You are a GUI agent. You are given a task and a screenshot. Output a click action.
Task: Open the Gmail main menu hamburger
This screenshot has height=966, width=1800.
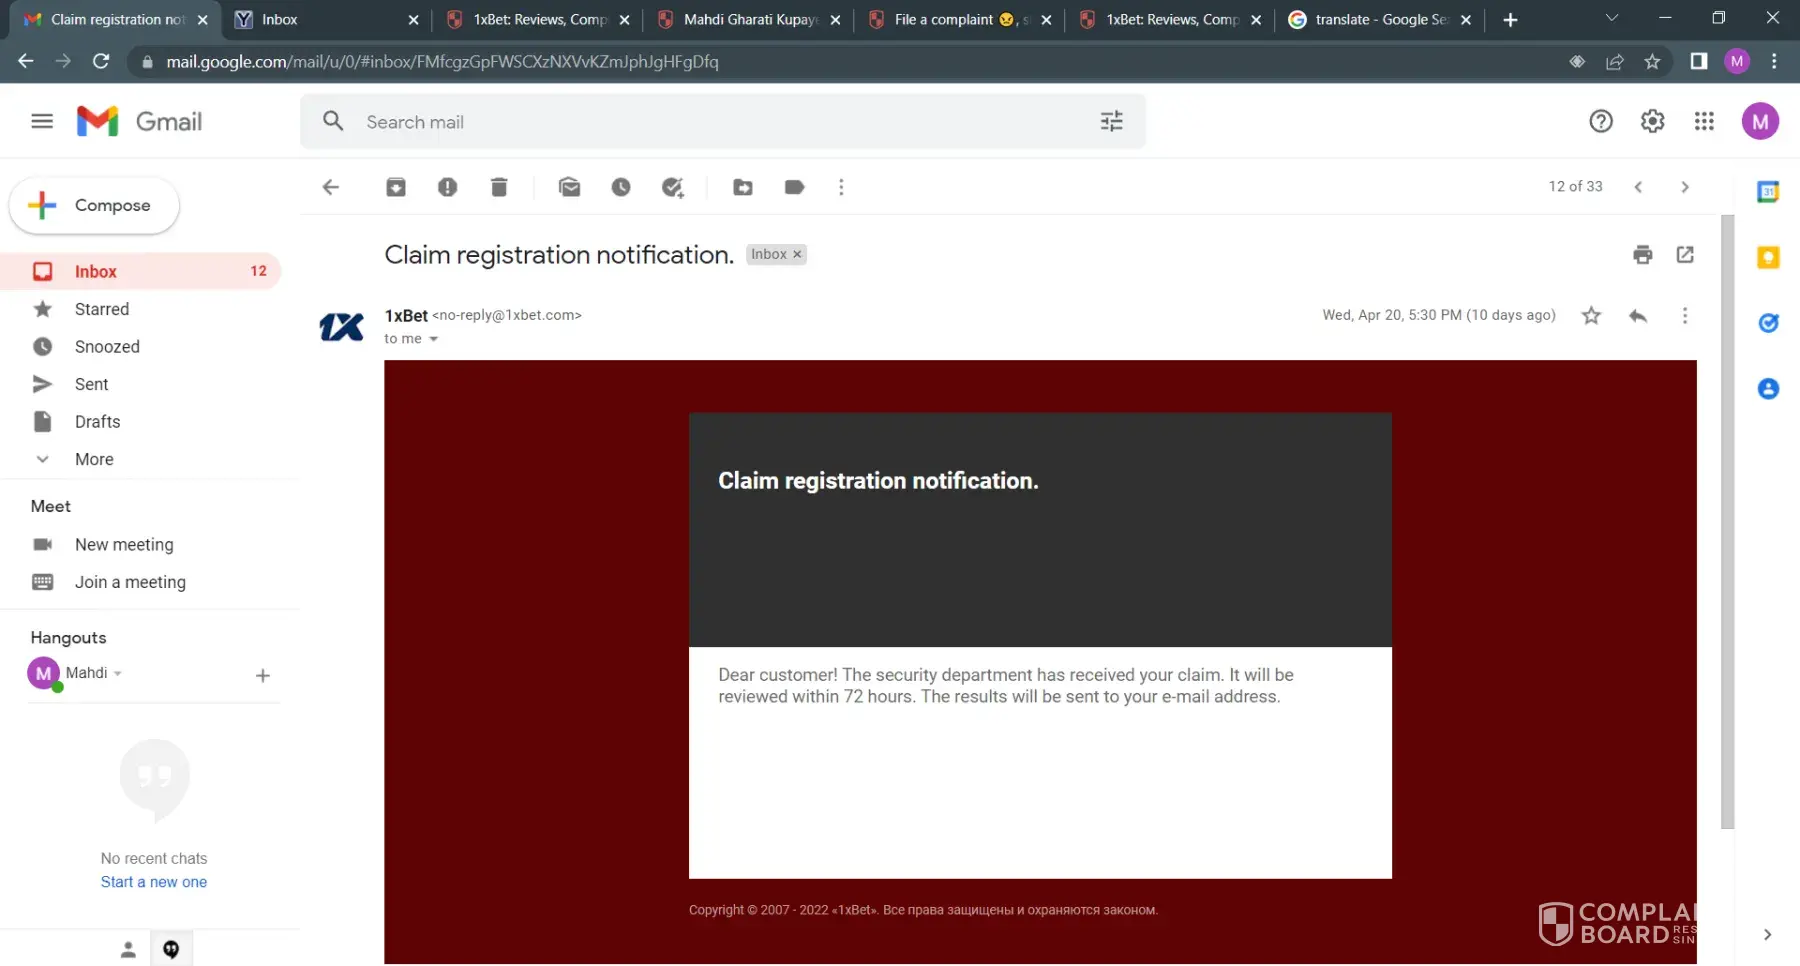(x=42, y=121)
